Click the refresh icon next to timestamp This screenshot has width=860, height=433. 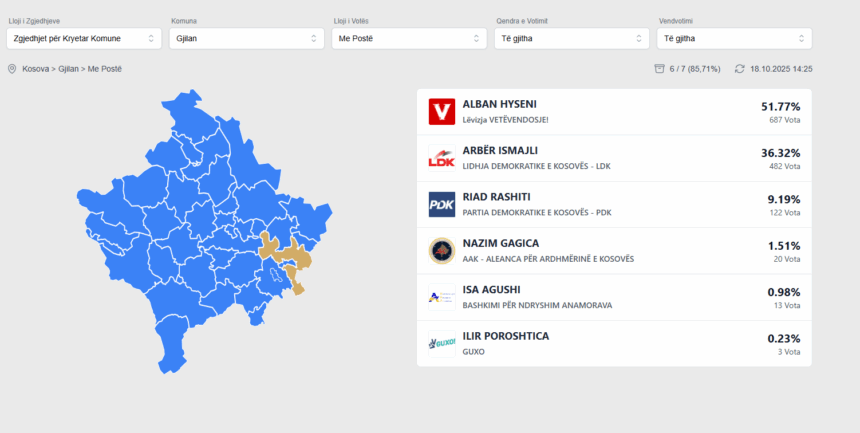[x=739, y=69]
